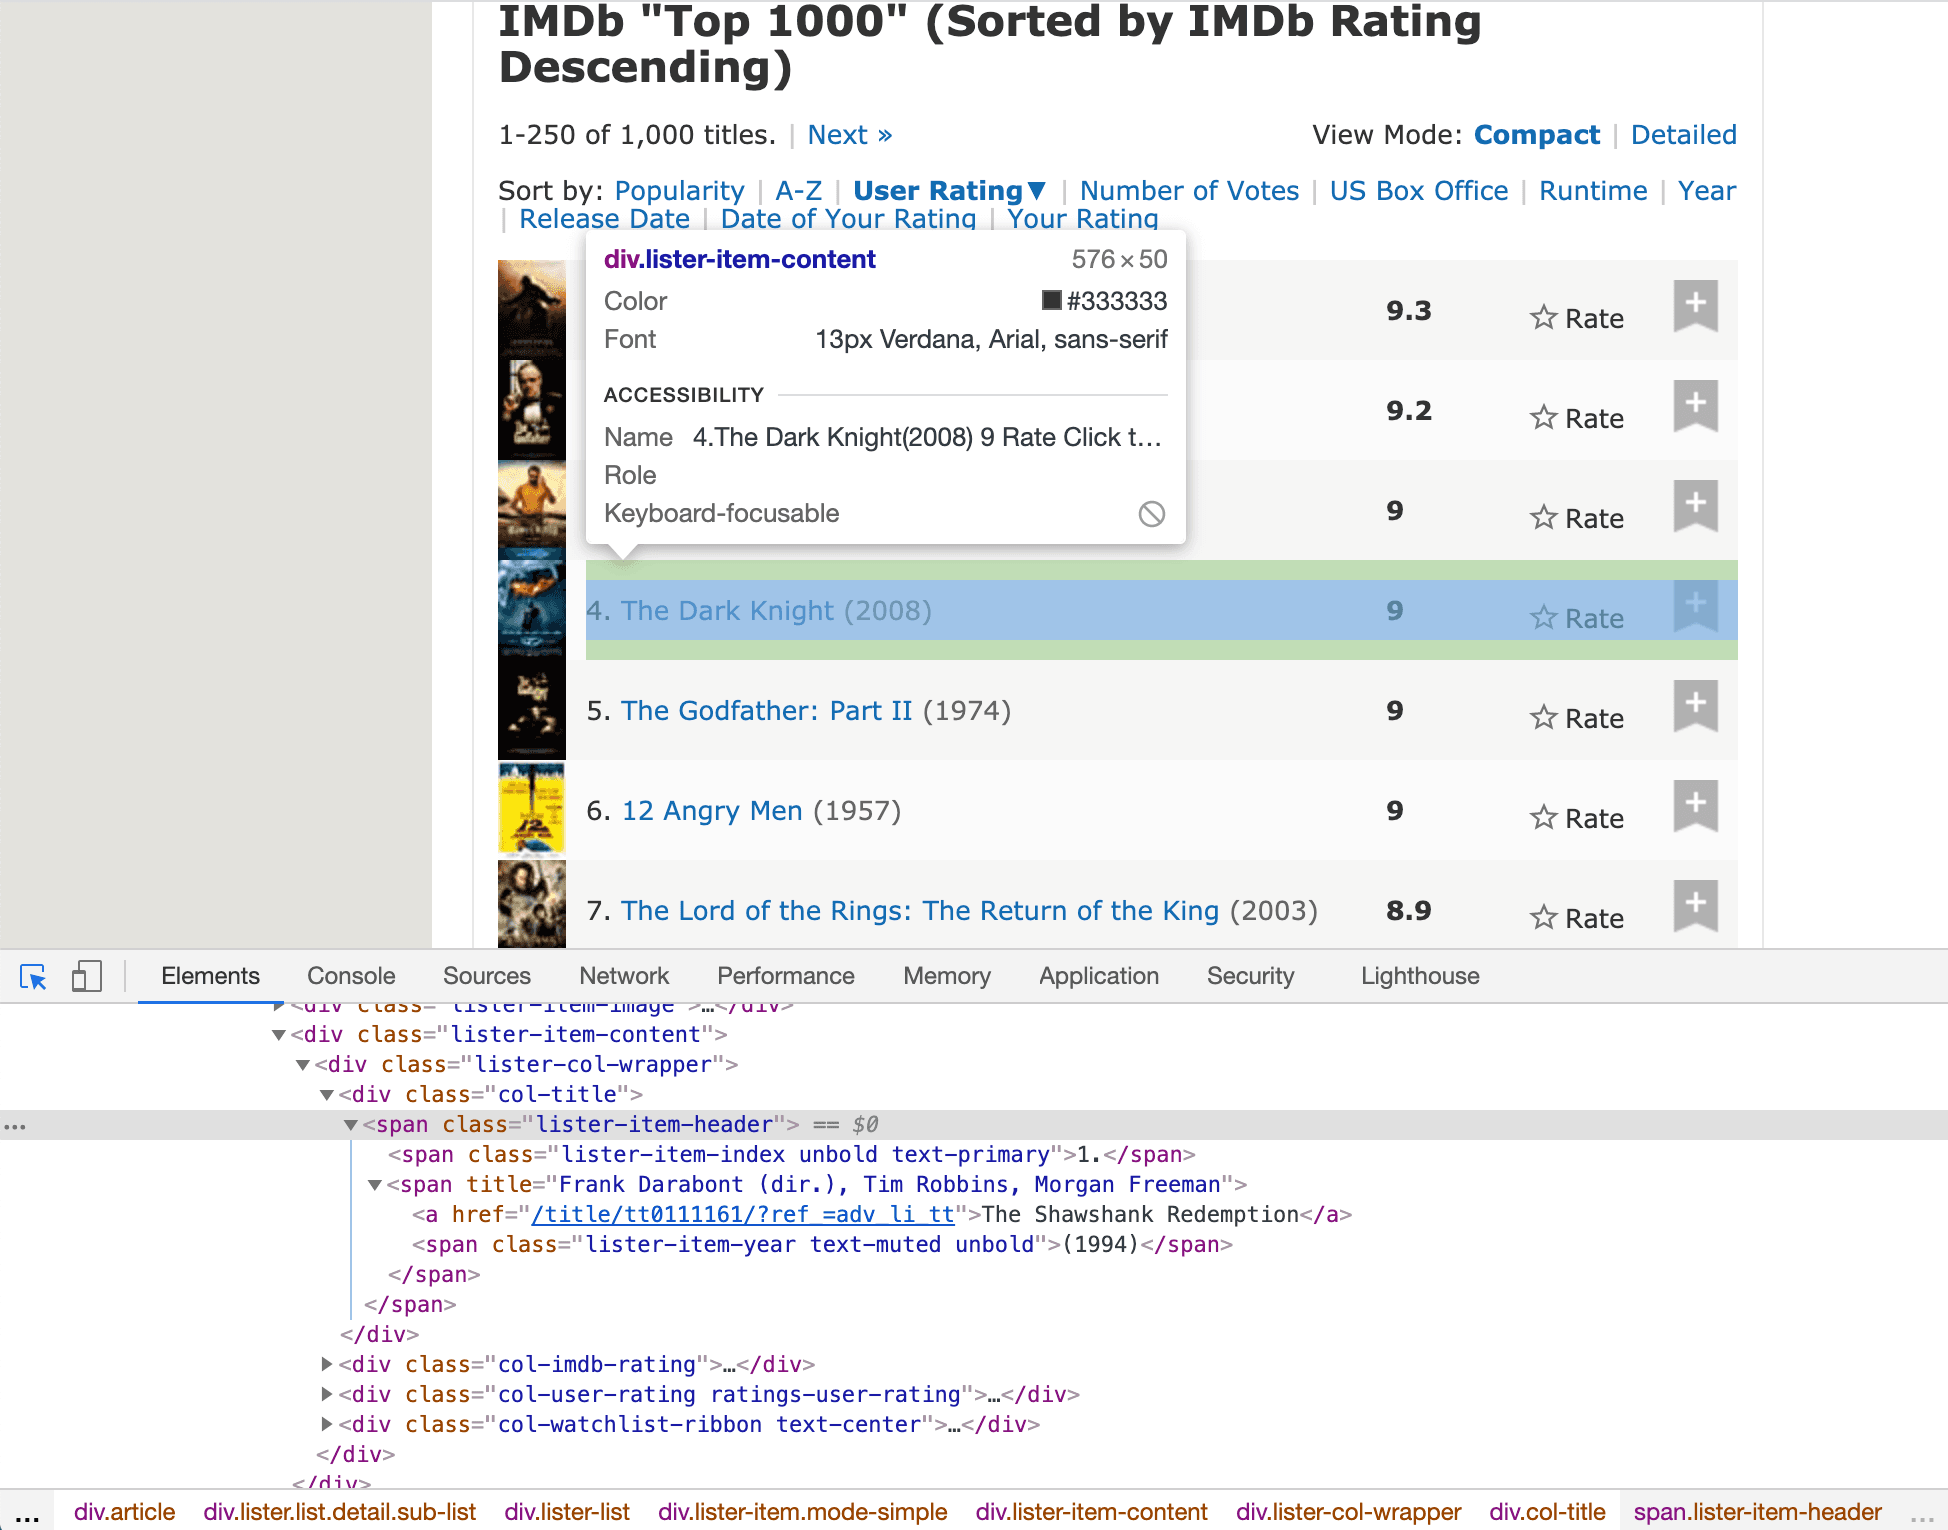Viewport: 1948px width, 1530px height.
Task: Collapse the span lister-item-header node
Action: pyautogui.click(x=351, y=1125)
